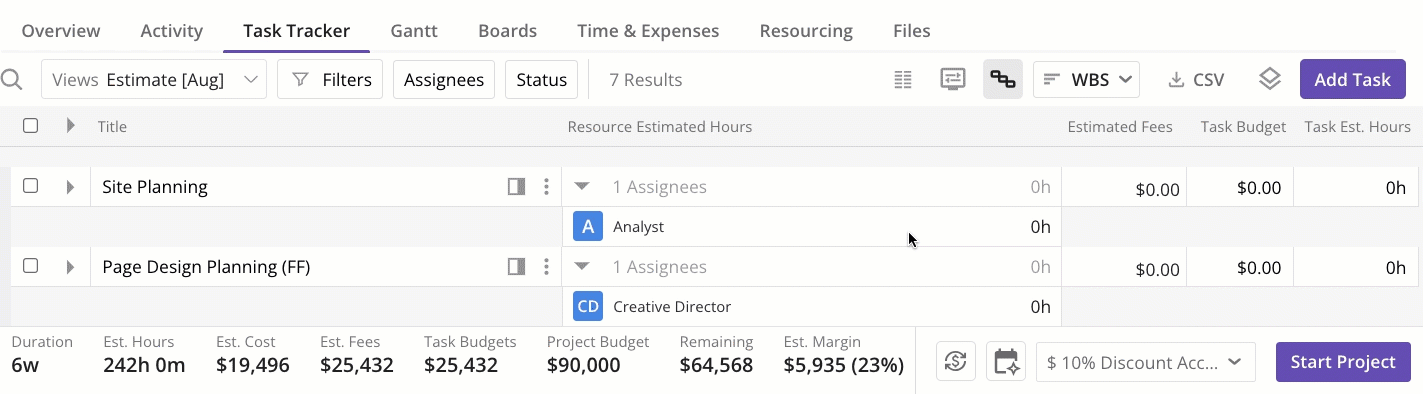Click the Title column header
The image size is (1423, 394).
coord(112,127)
